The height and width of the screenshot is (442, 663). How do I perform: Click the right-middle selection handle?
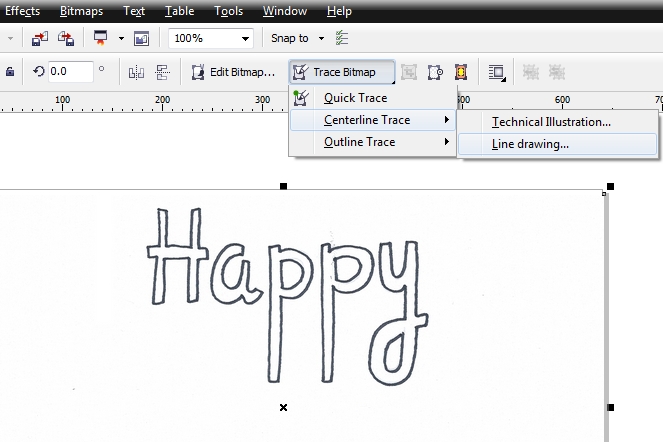(611, 407)
